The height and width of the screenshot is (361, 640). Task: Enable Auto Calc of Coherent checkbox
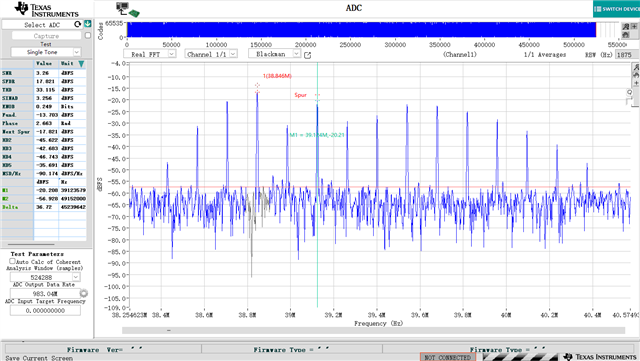[x=12, y=261]
